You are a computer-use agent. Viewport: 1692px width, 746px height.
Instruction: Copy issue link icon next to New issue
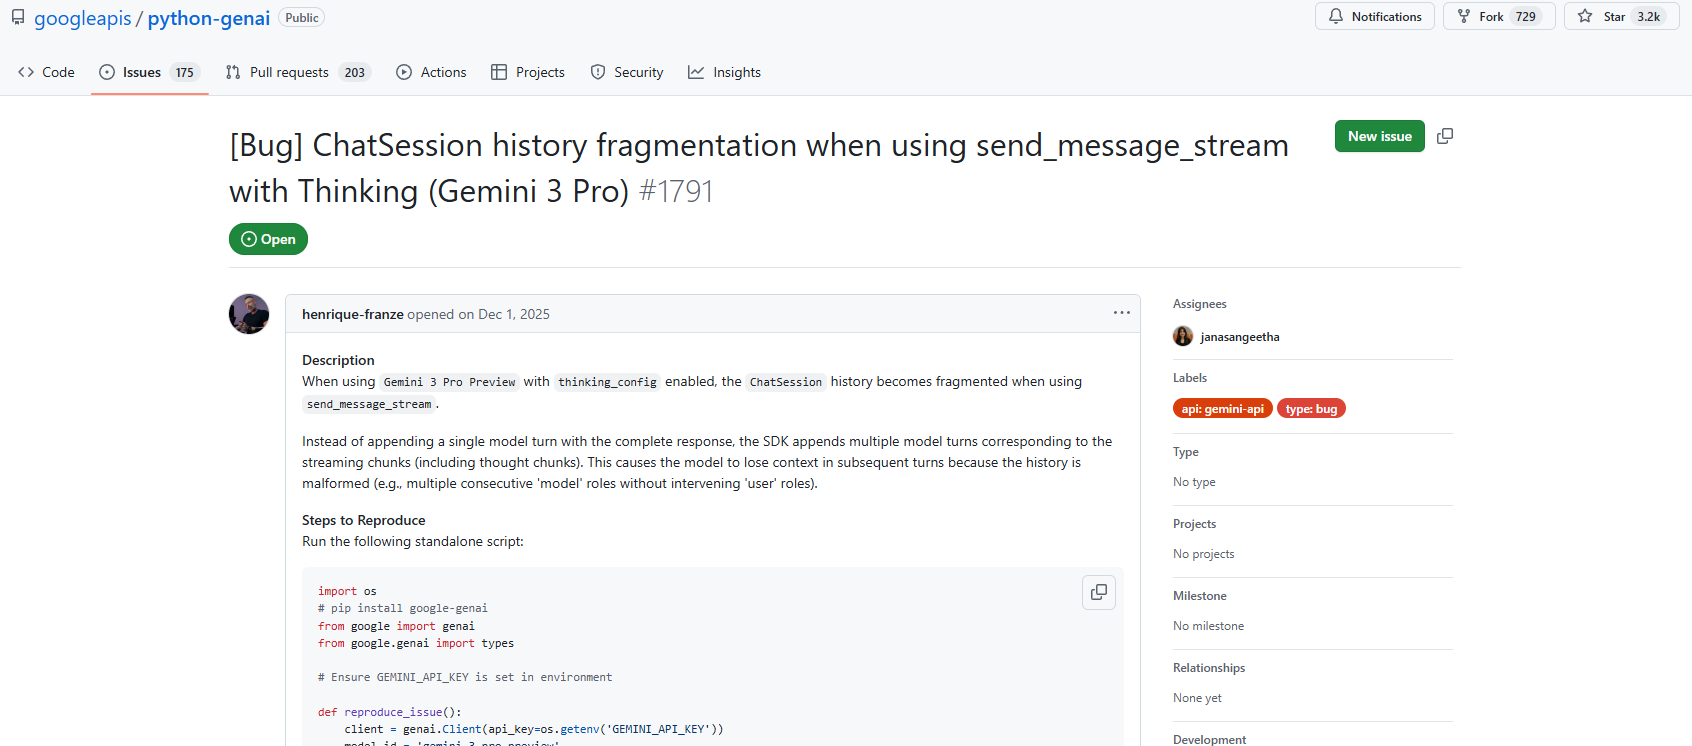coord(1445,136)
